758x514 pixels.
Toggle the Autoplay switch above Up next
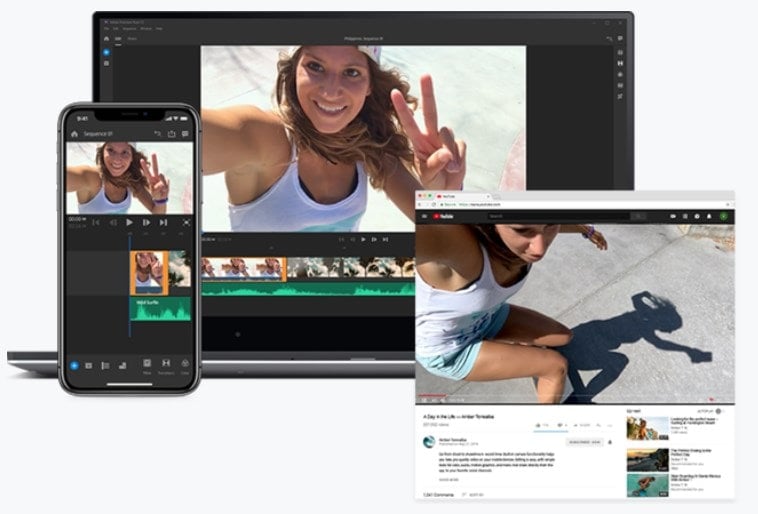point(718,411)
